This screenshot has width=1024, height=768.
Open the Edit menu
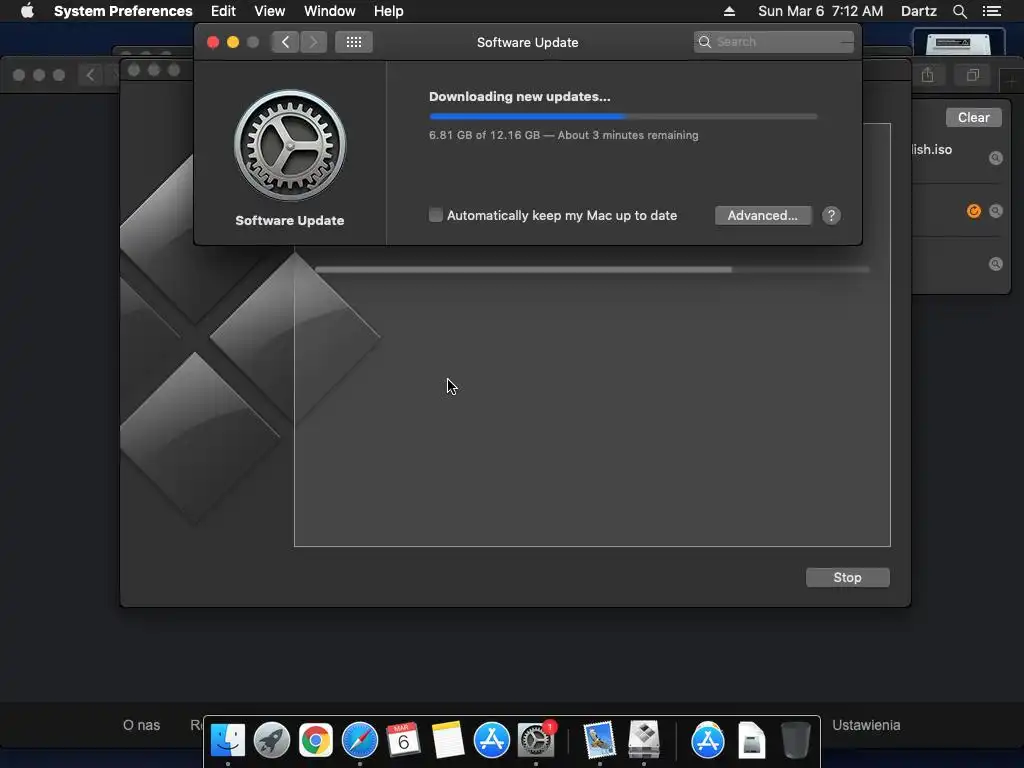223,11
